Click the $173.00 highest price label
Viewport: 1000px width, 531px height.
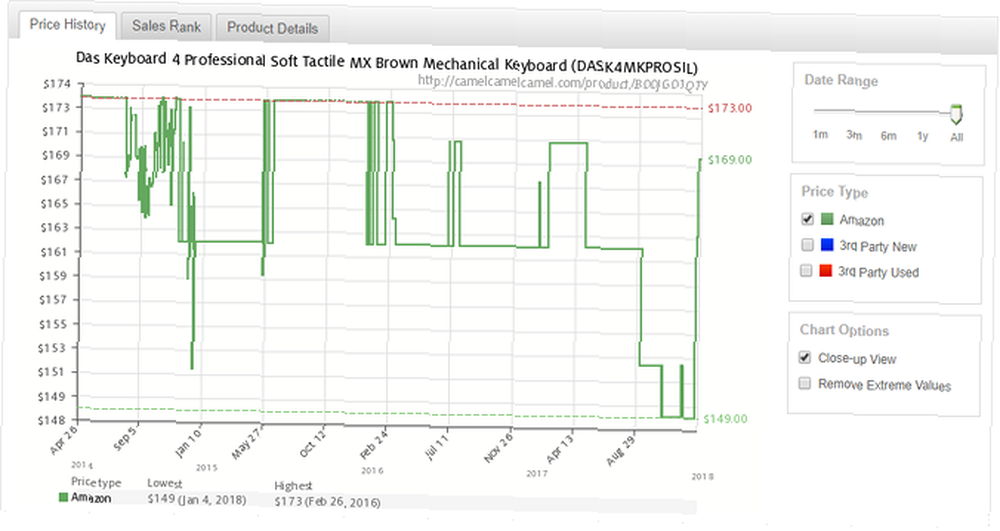coord(730,108)
